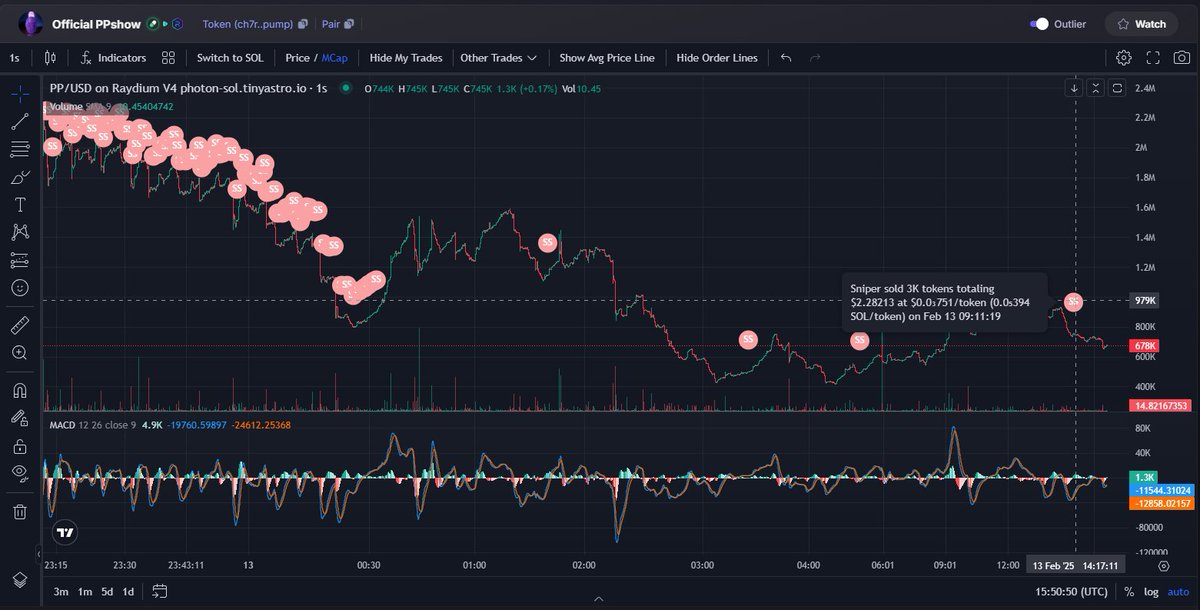1200x610 pixels.
Task: Open the emoji icons tool
Action: pos(20,288)
